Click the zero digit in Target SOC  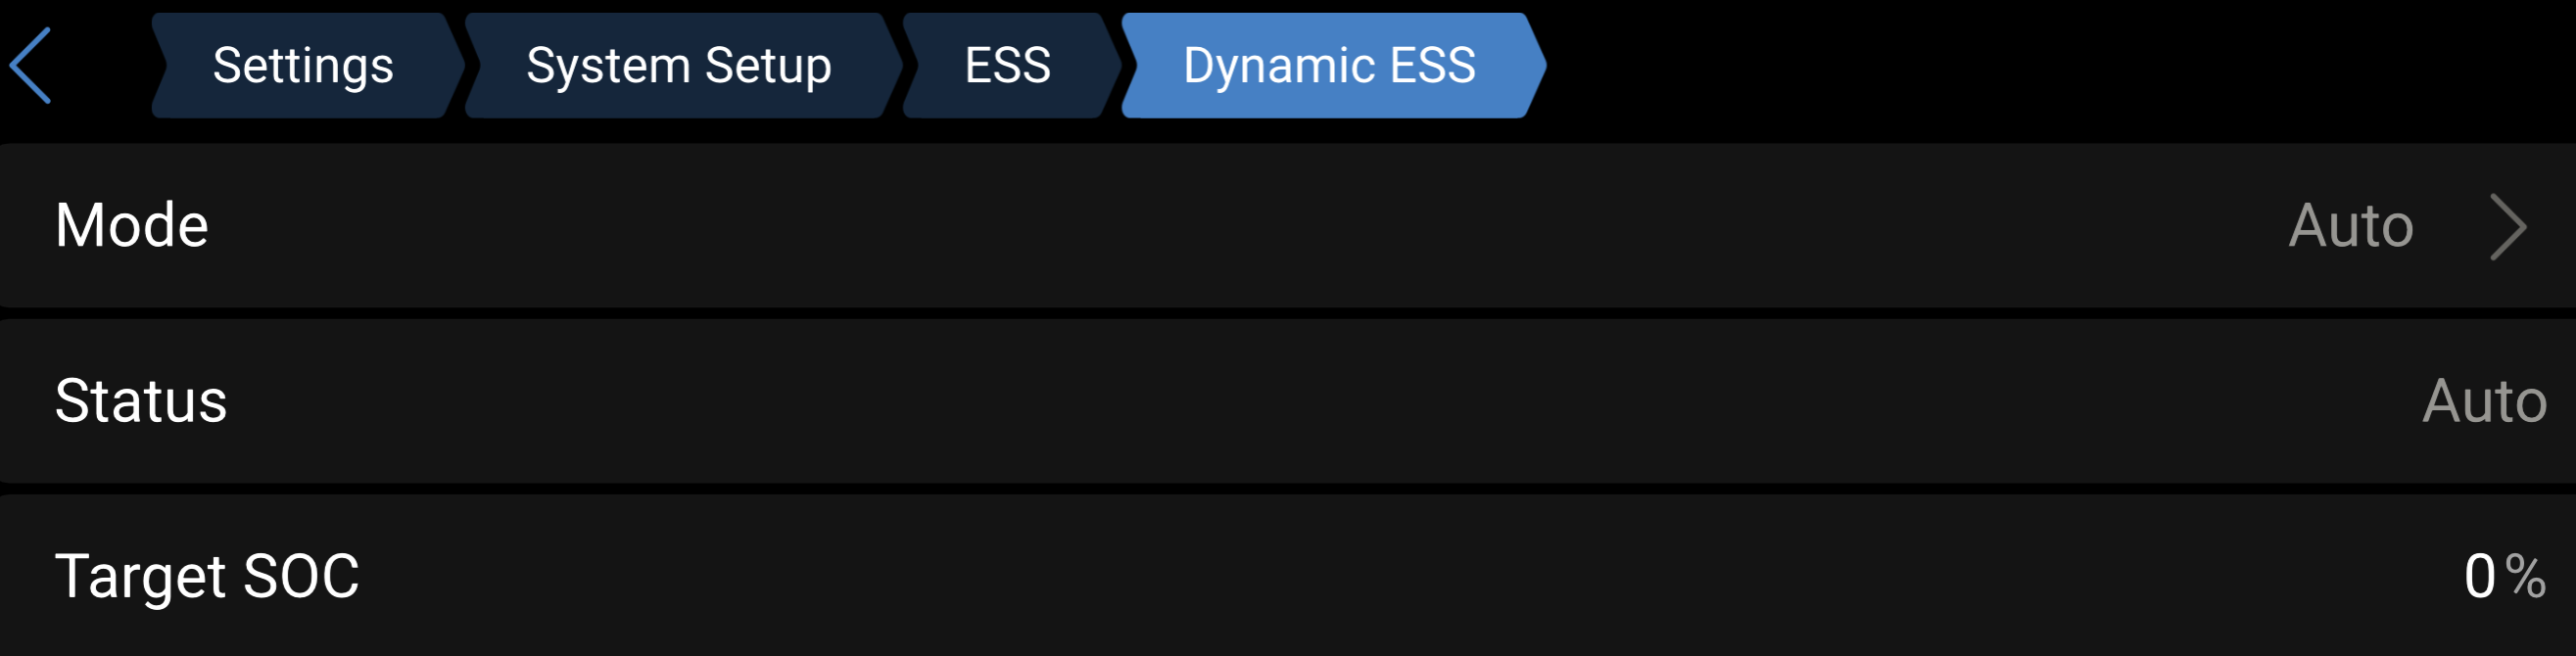[2479, 577]
